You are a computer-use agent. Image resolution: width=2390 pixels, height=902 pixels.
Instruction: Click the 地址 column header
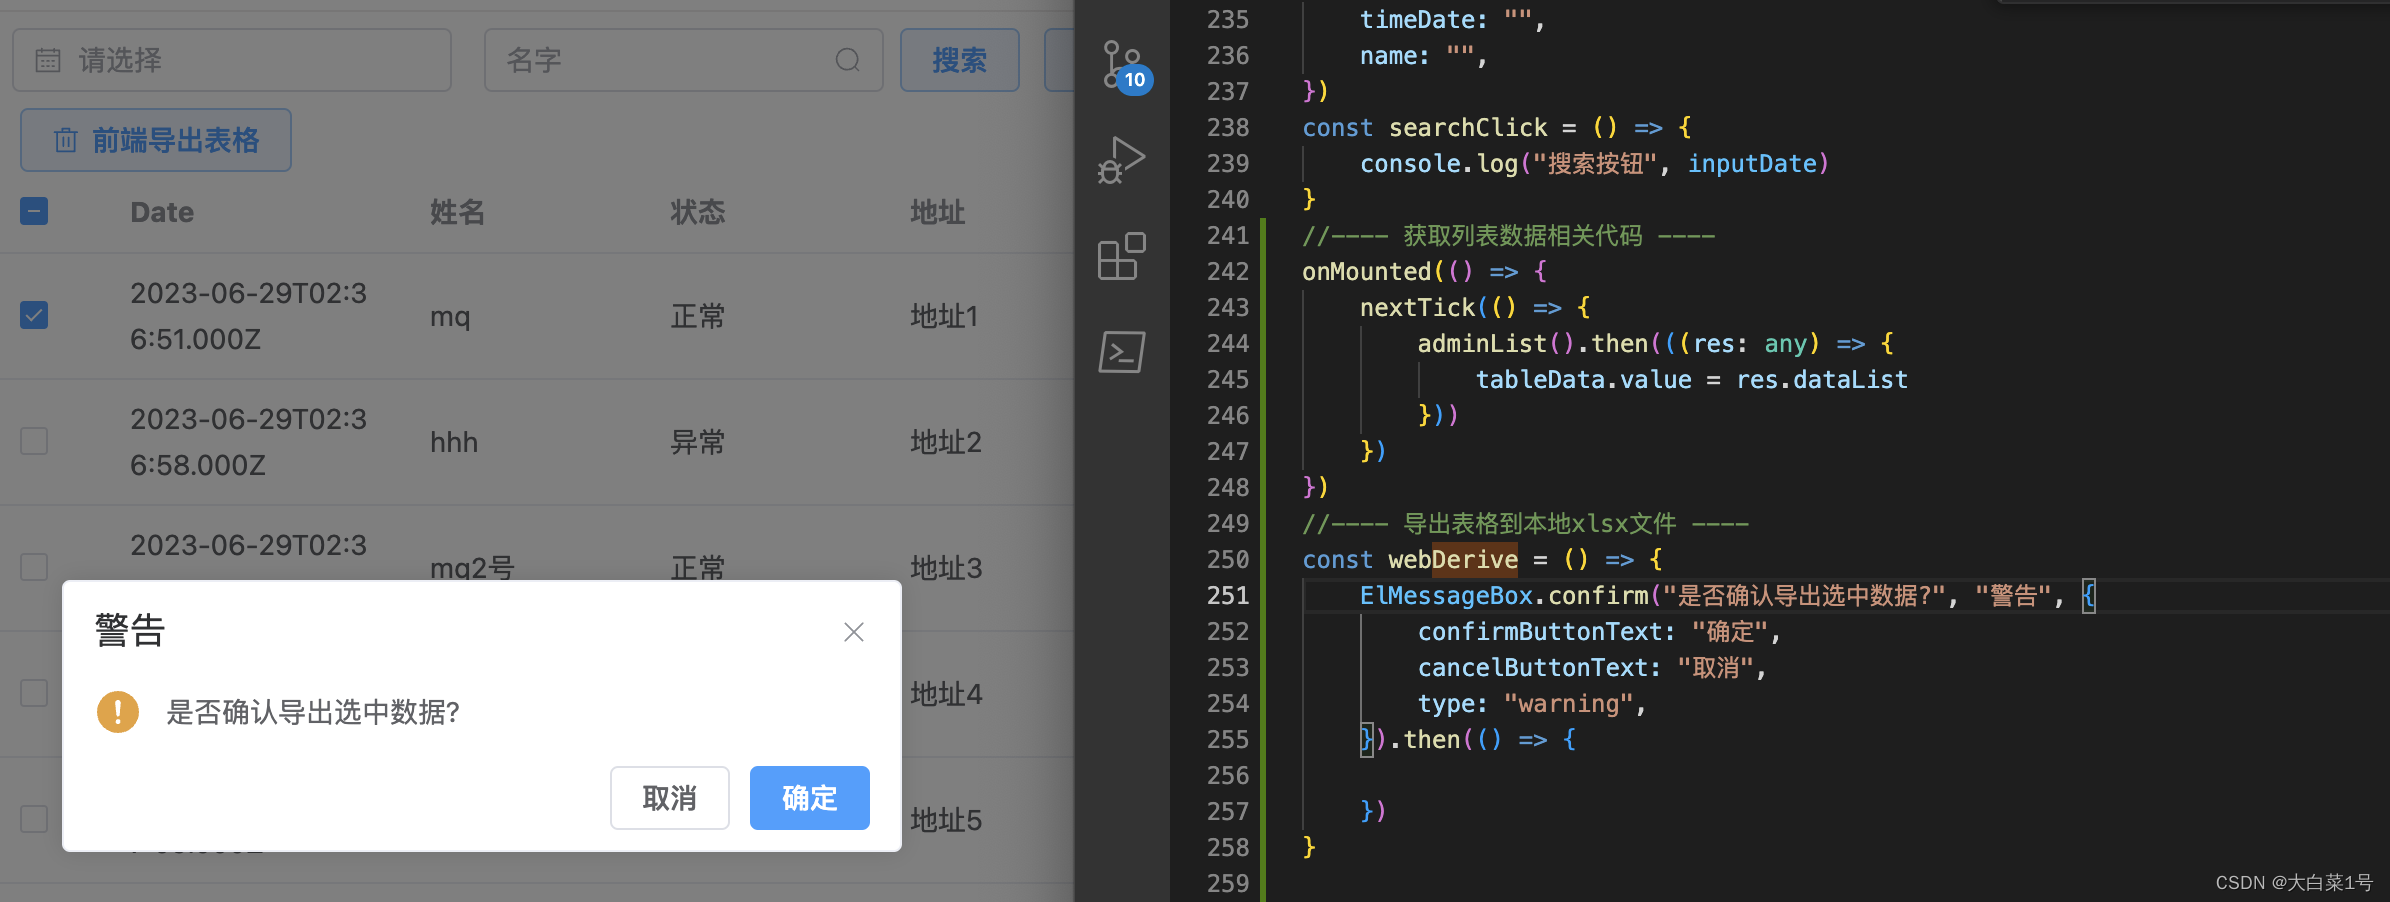coord(937,212)
